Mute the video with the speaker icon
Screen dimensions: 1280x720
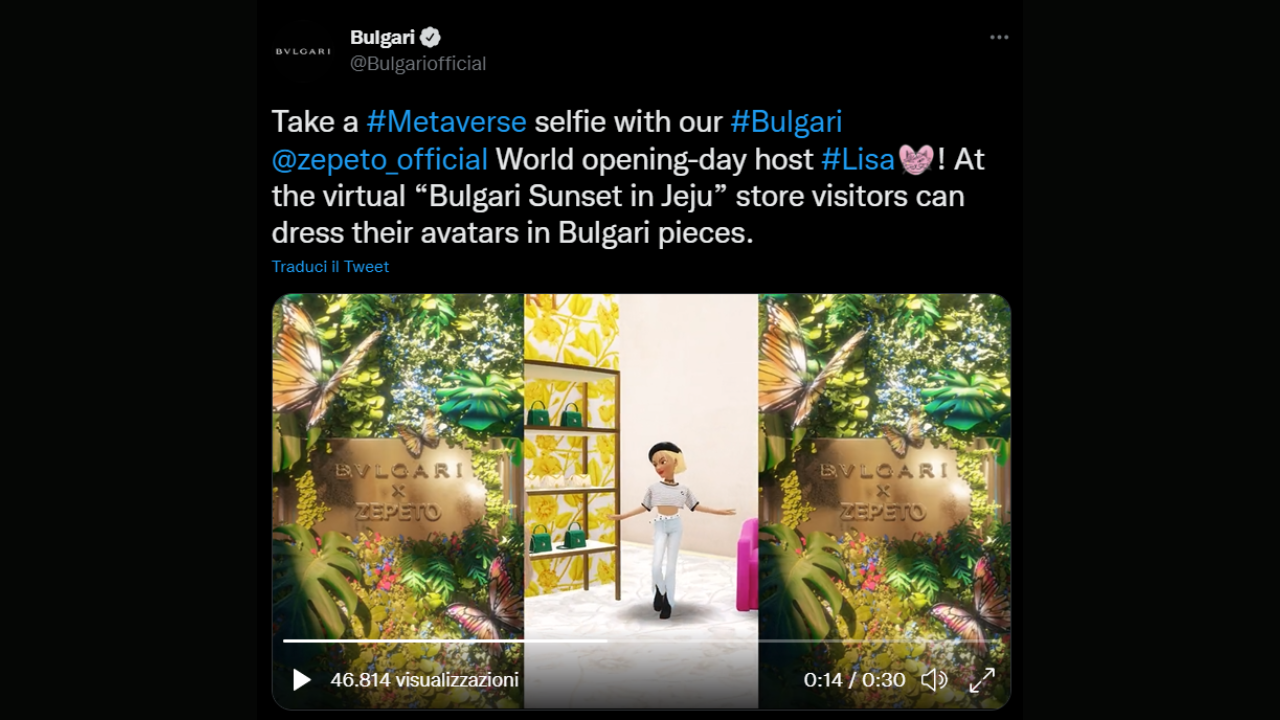934,680
